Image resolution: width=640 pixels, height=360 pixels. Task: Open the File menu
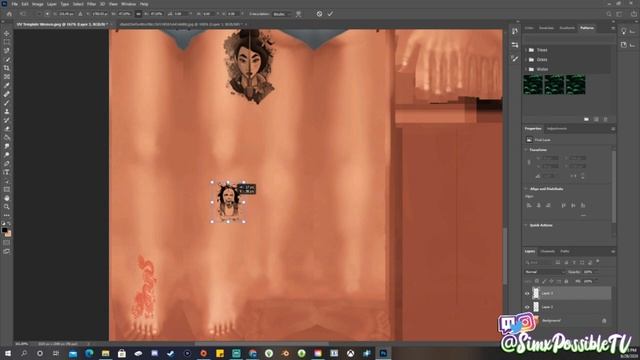click(x=15, y=4)
